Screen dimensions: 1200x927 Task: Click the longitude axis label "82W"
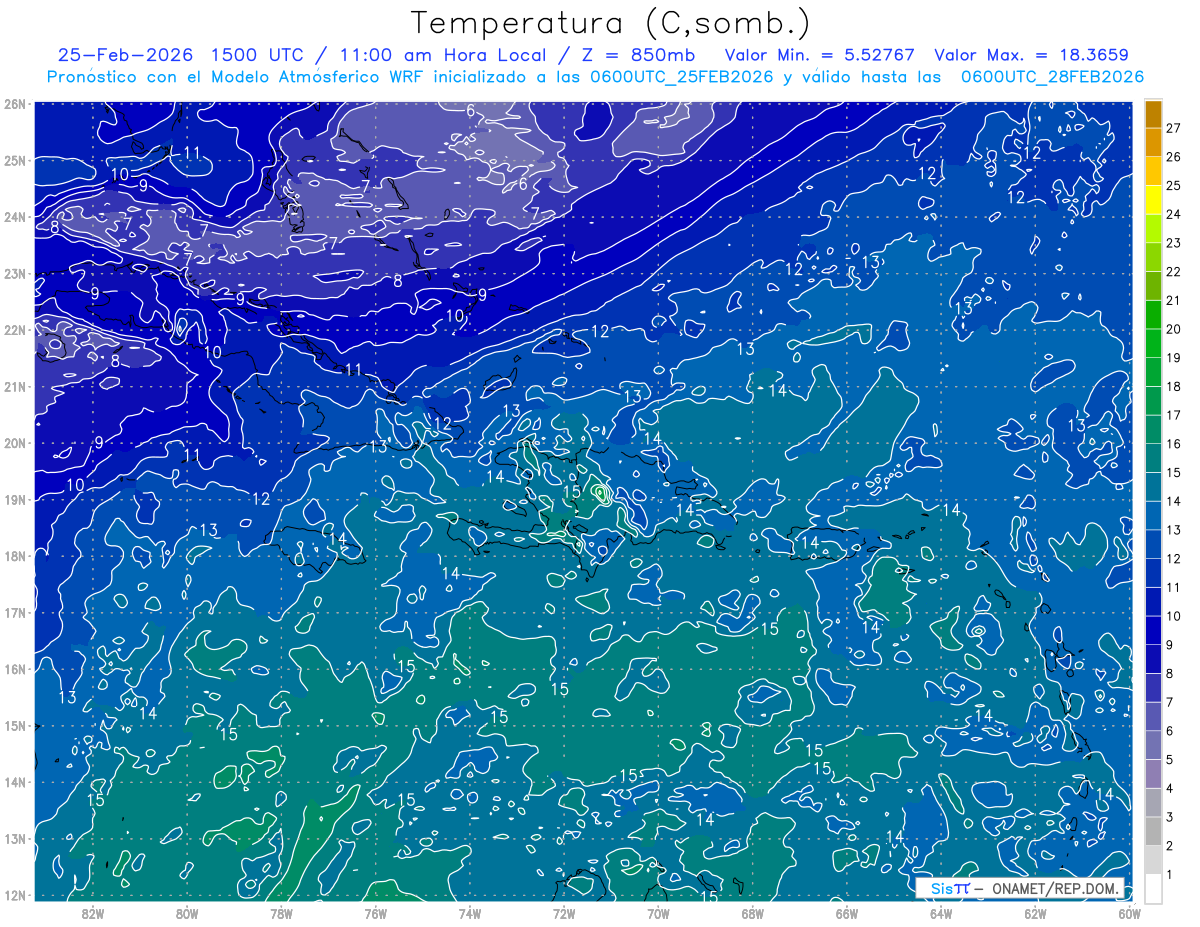coord(92,912)
